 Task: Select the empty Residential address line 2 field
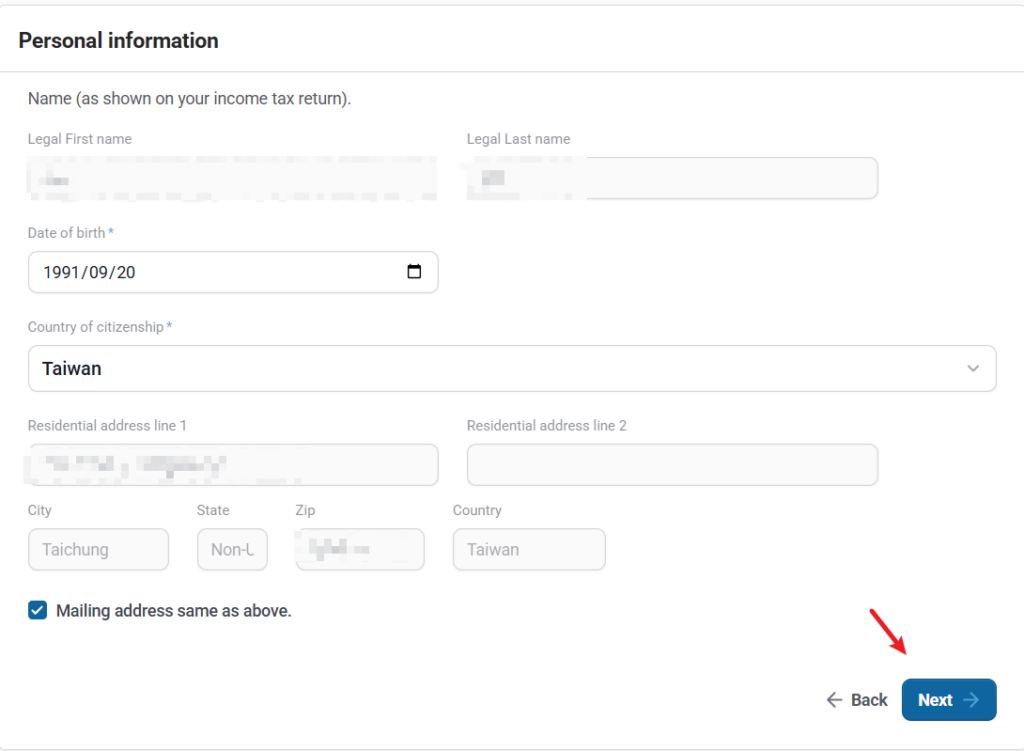click(671, 465)
